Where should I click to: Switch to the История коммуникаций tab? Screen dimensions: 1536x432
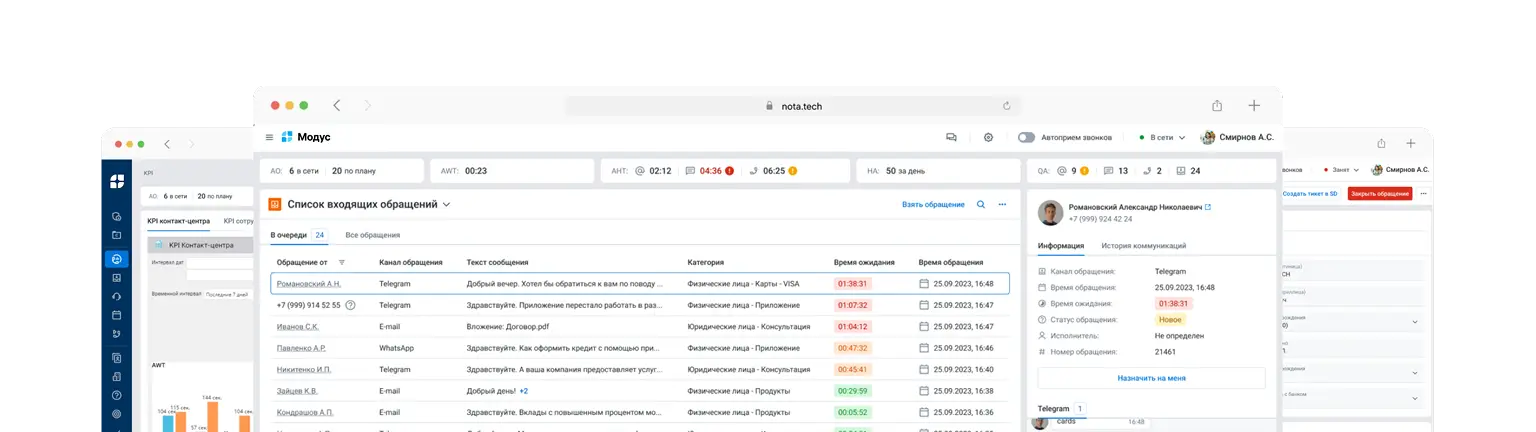point(1144,245)
